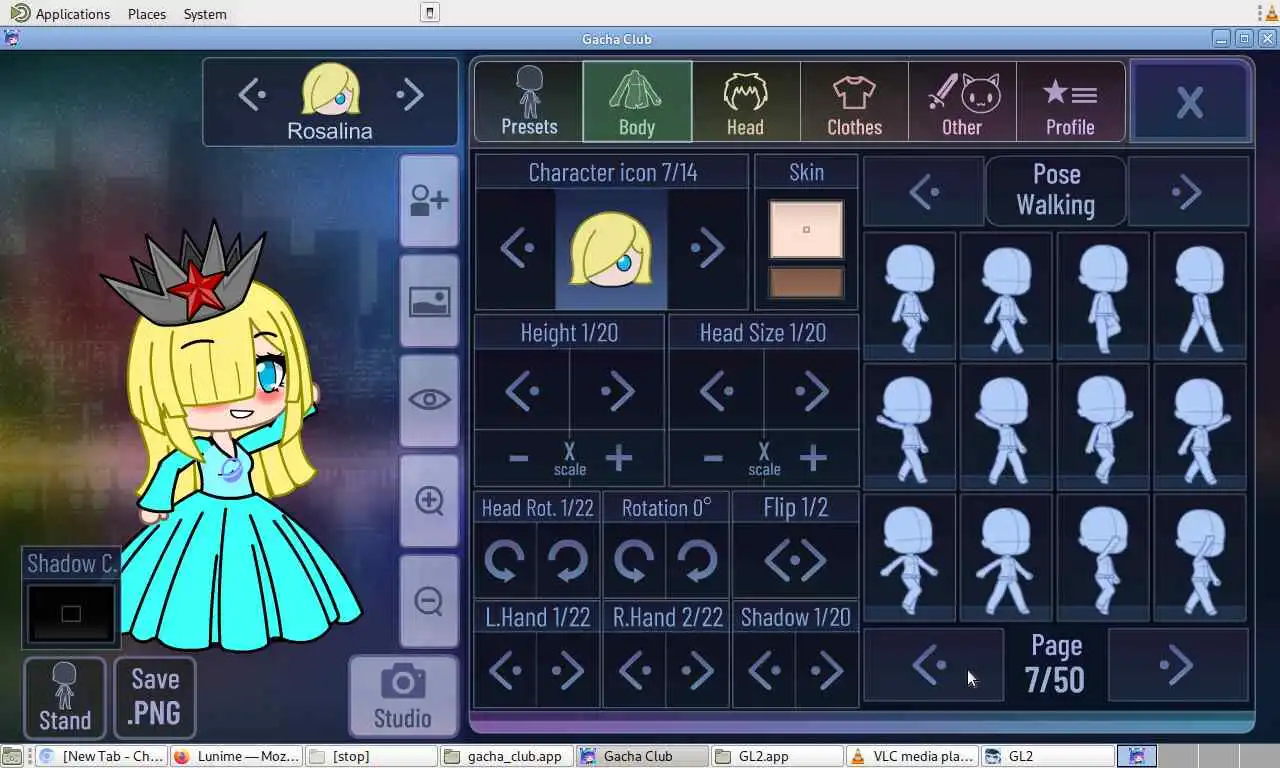Image resolution: width=1280 pixels, height=768 pixels.
Task: Click the Pose Walking label button
Action: (x=1056, y=190)
